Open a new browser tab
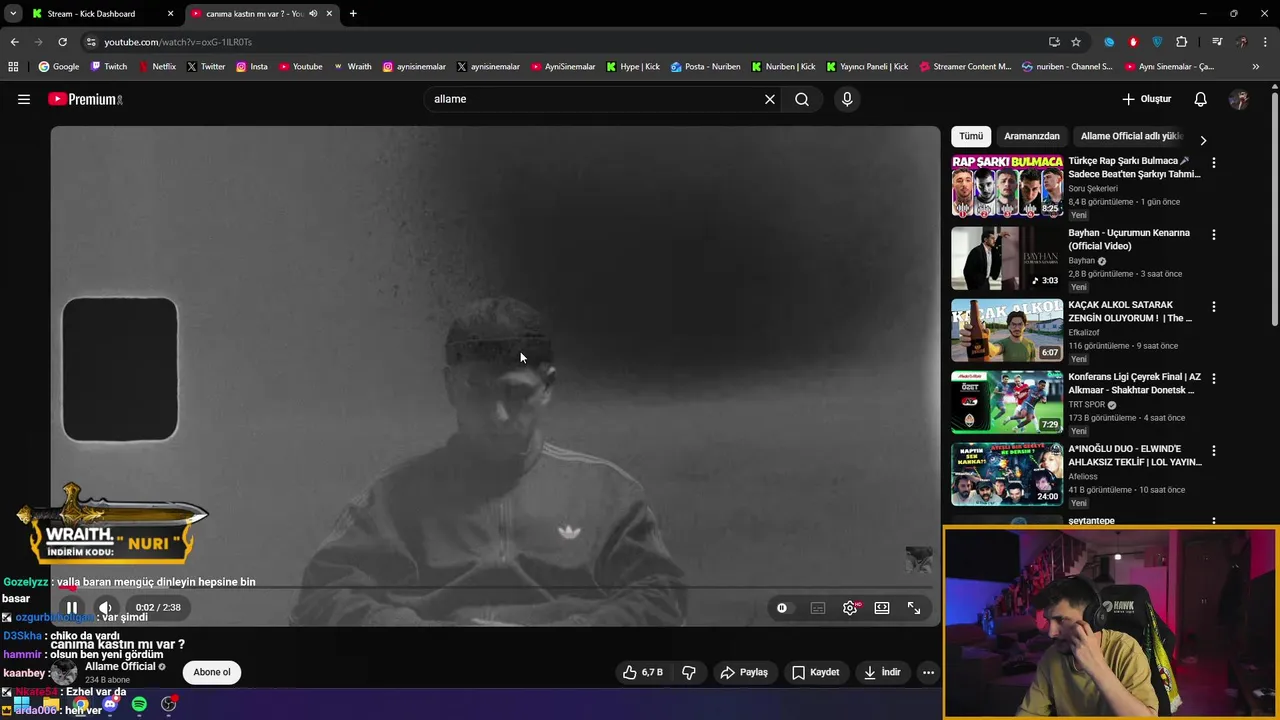This screenshot has height=720, width=1280. point(353,14)
